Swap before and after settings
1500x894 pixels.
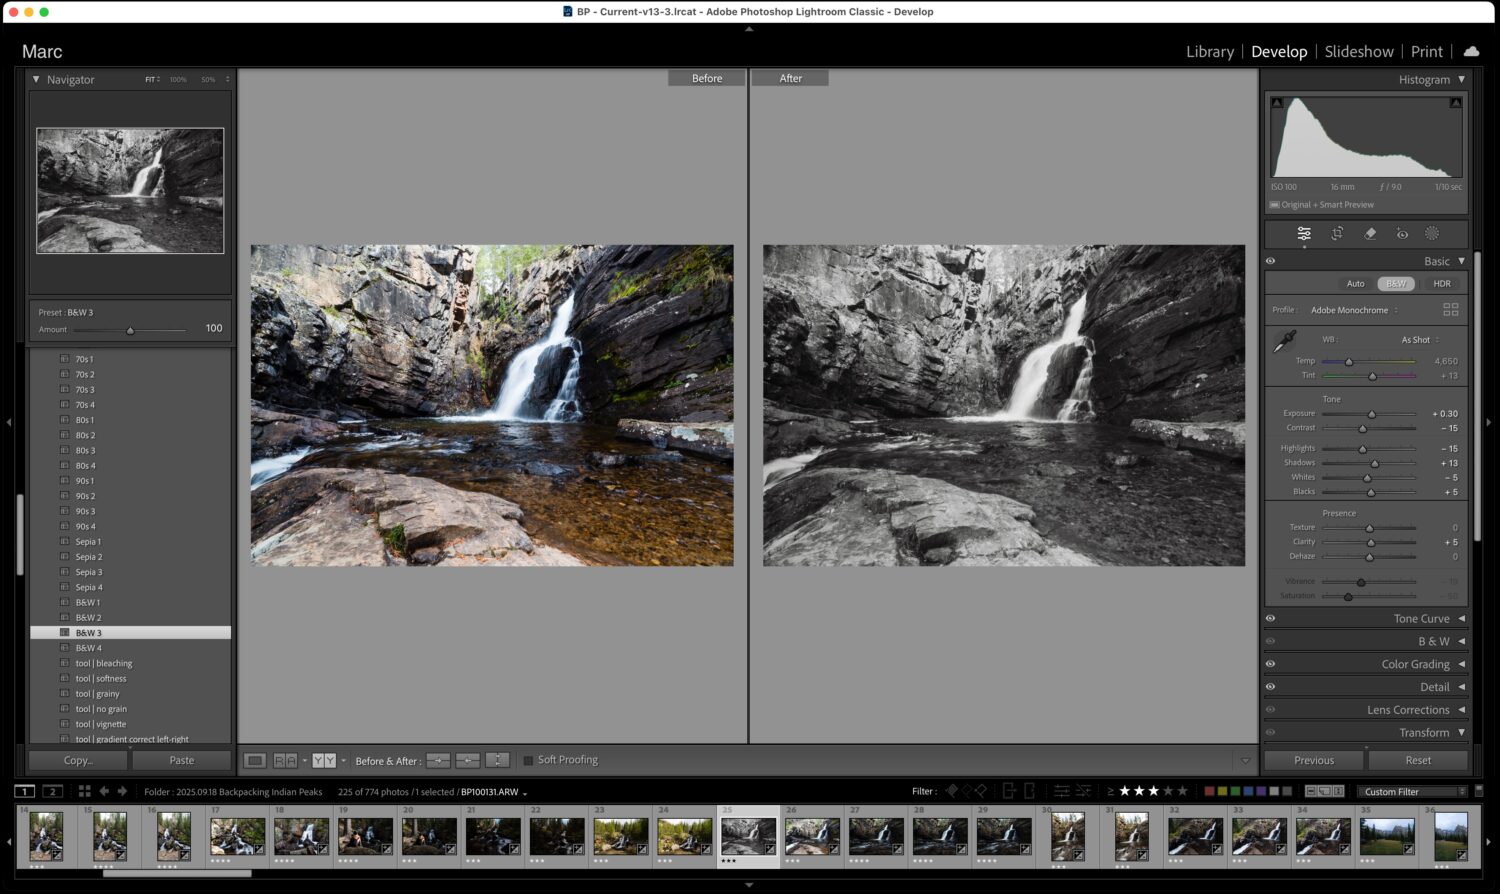click(x=498, y=761)
